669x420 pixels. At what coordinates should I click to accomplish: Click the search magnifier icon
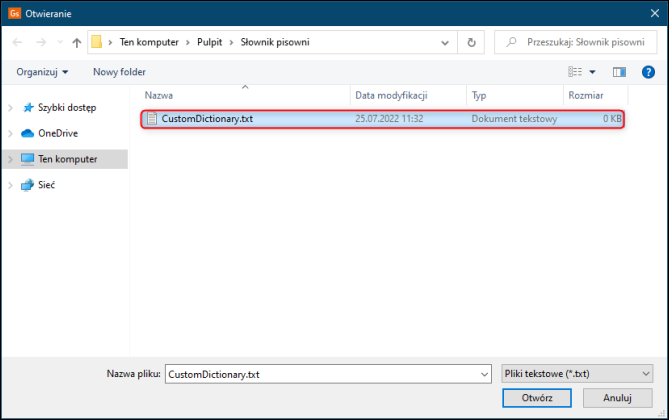[511, 42]
